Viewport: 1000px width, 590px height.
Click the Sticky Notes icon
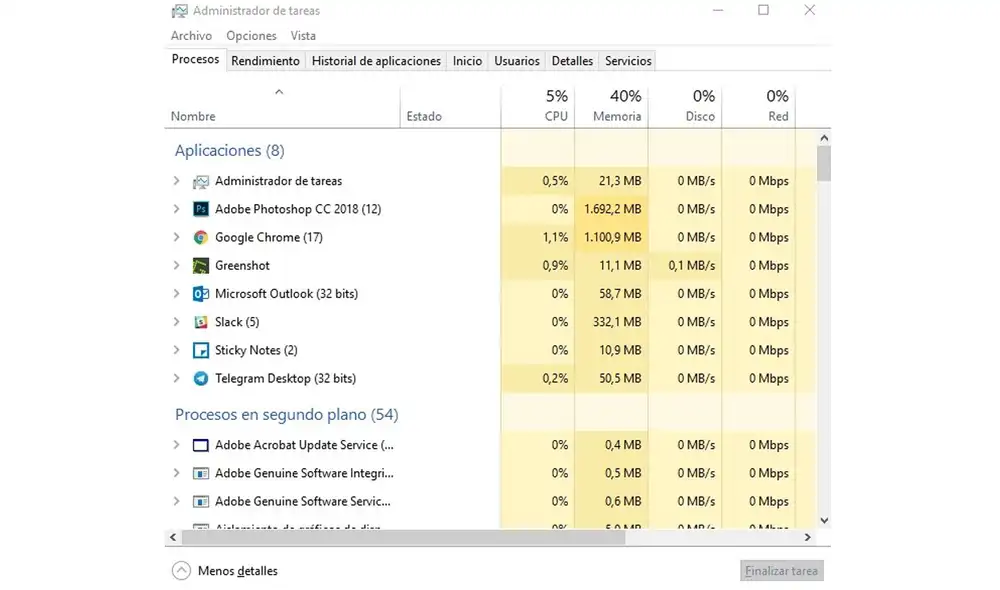[x=201, y=350]
